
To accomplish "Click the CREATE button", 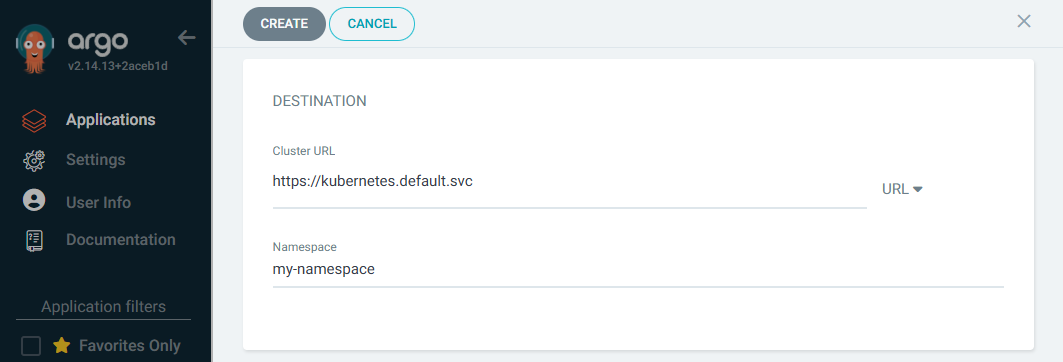I will click(284, 24).
